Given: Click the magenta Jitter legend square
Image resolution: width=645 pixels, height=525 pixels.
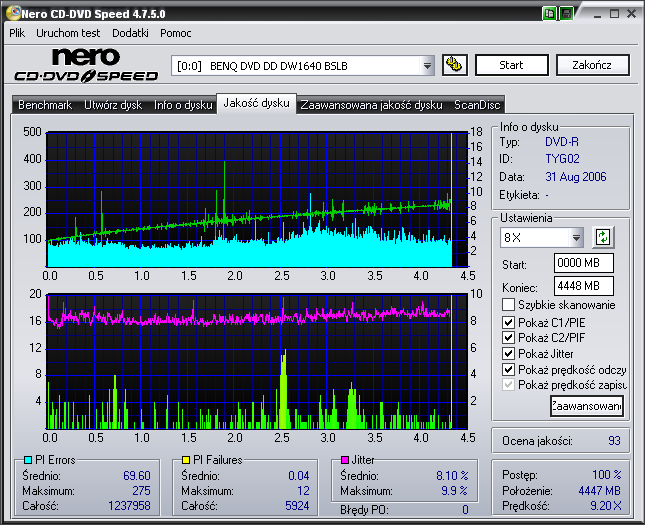Looking at the screenshot, I should [x=345, y=460].
